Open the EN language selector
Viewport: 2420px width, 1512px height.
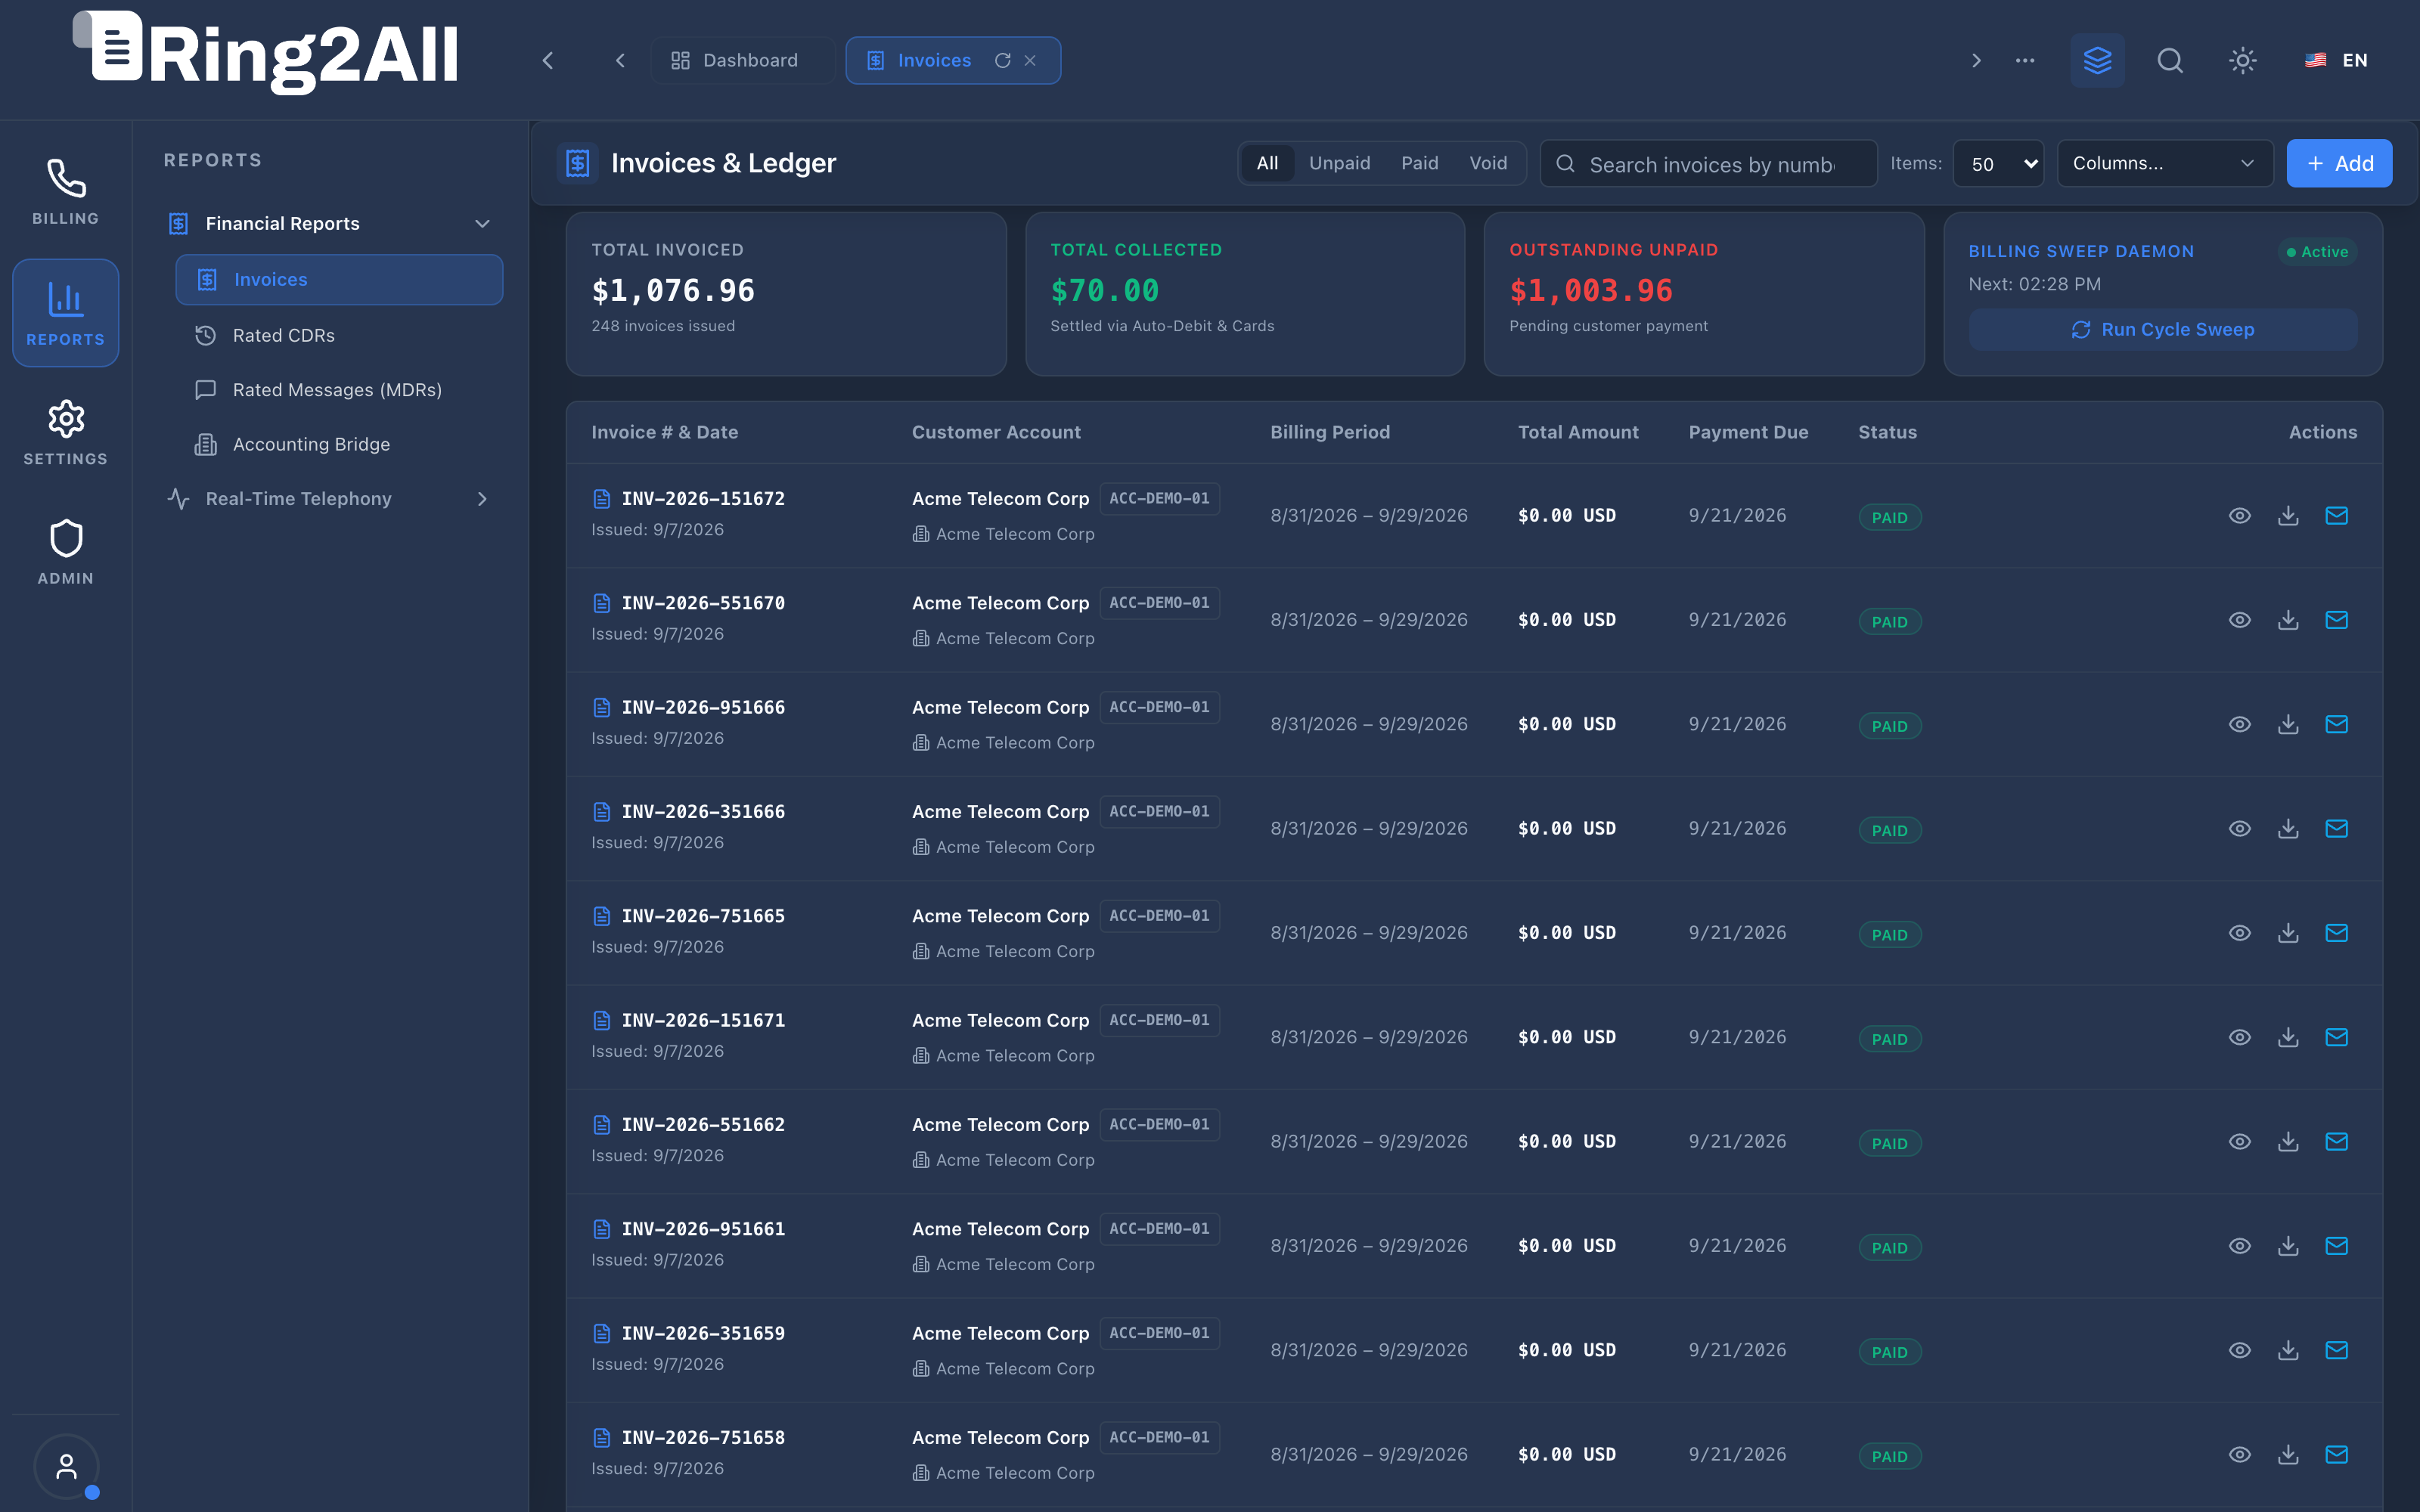[x=2337, y=60]
